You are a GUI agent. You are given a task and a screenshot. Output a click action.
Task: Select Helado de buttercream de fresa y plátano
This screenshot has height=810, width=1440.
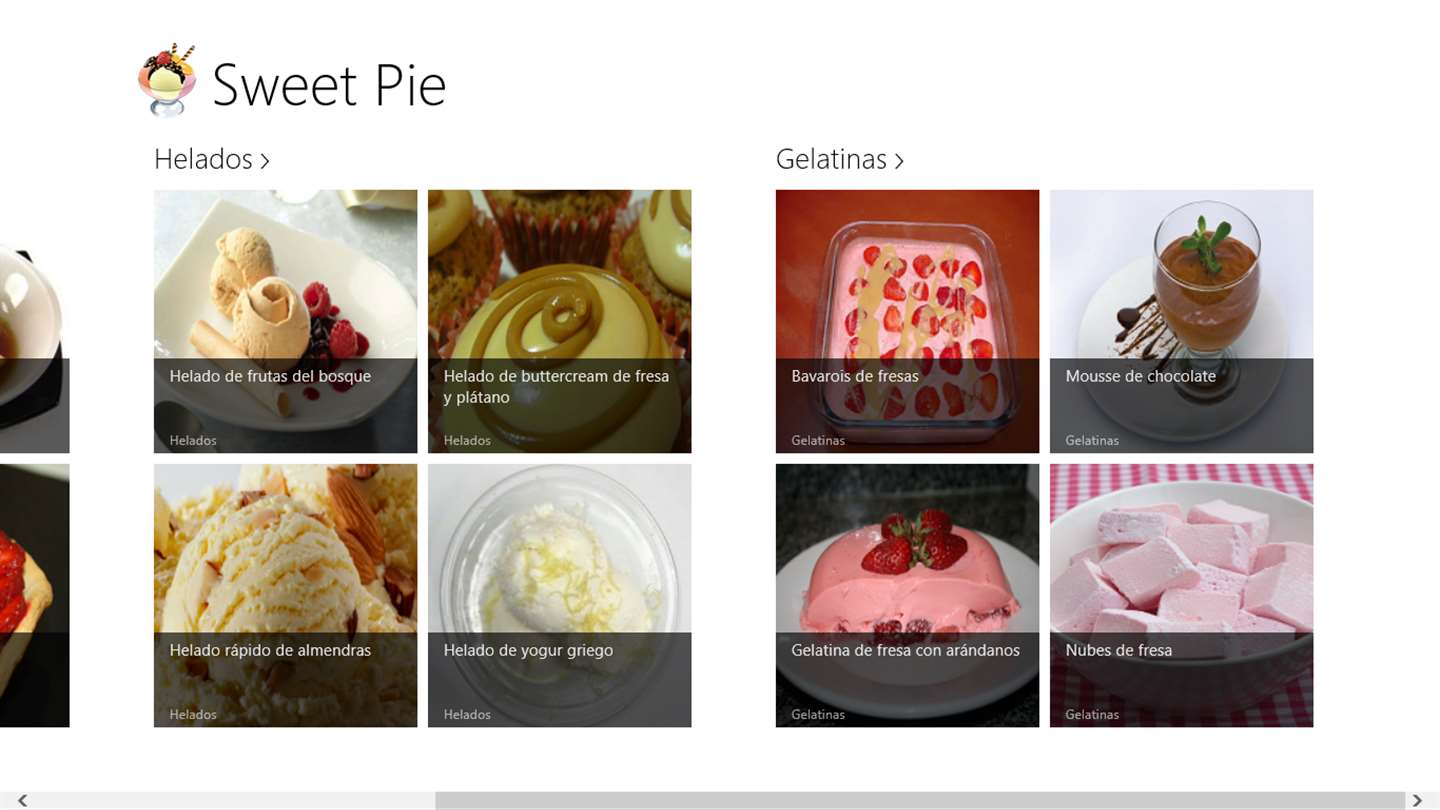(559, 321)
